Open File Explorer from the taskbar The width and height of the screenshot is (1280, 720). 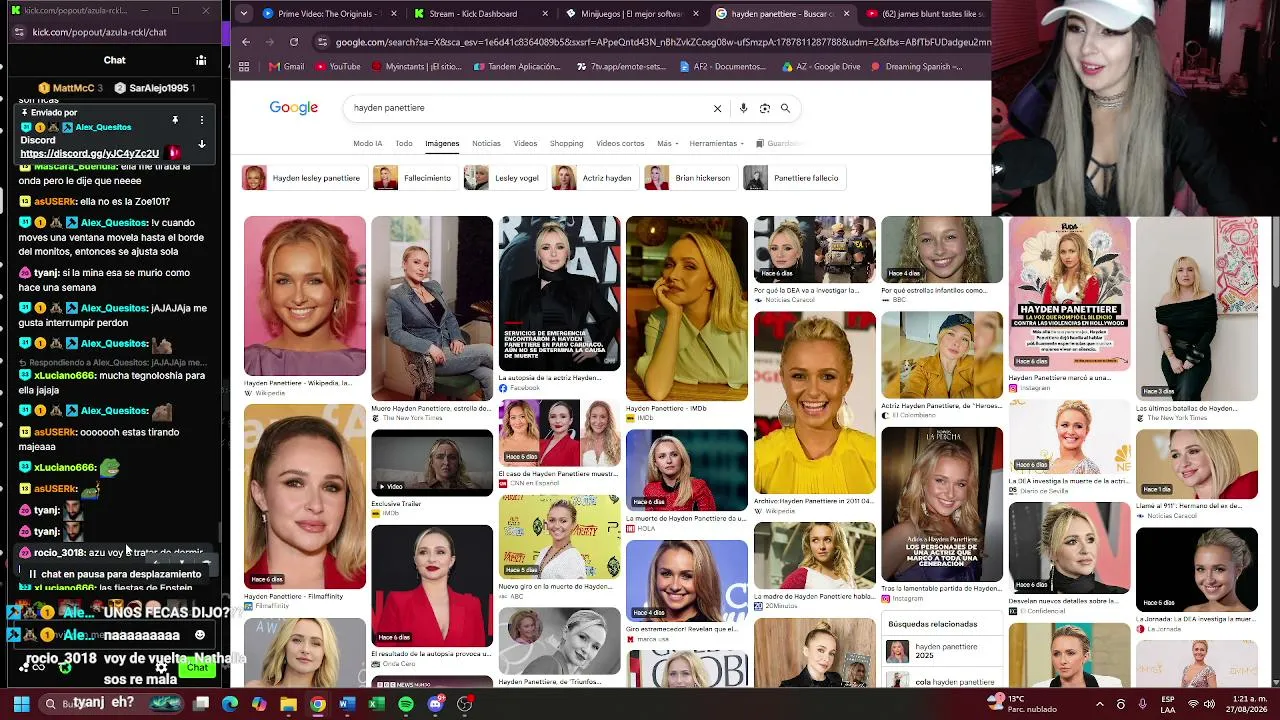[288, 704]
